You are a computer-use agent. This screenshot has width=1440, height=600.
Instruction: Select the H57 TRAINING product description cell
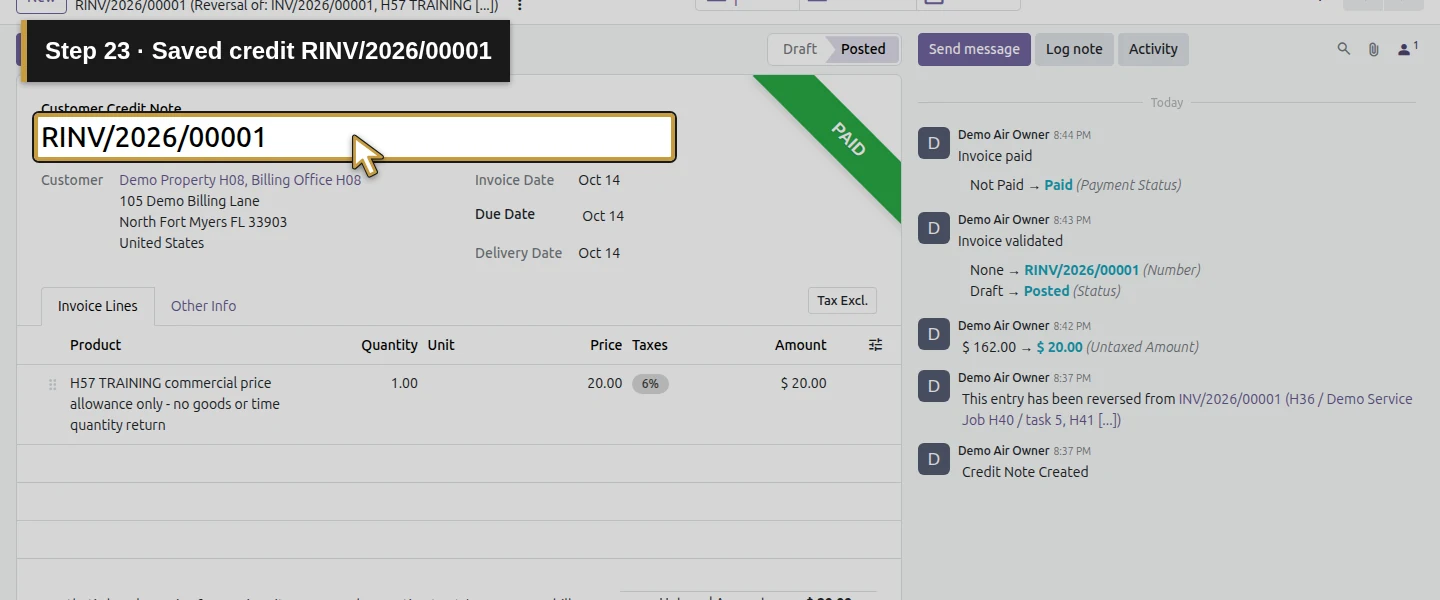[x=175, y=404]
